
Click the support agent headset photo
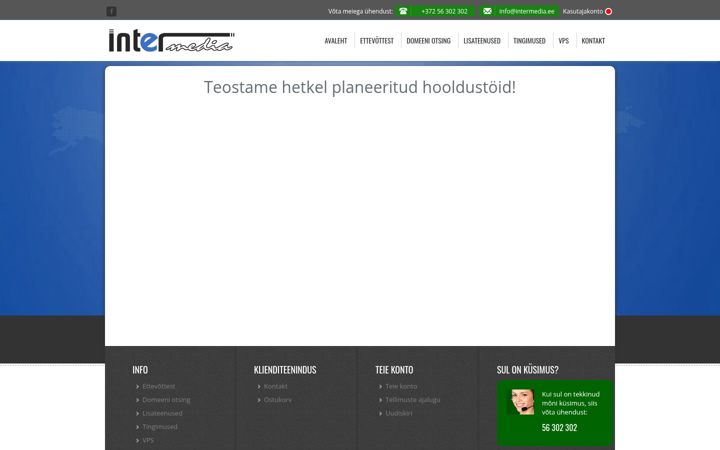tap(523, 402)
